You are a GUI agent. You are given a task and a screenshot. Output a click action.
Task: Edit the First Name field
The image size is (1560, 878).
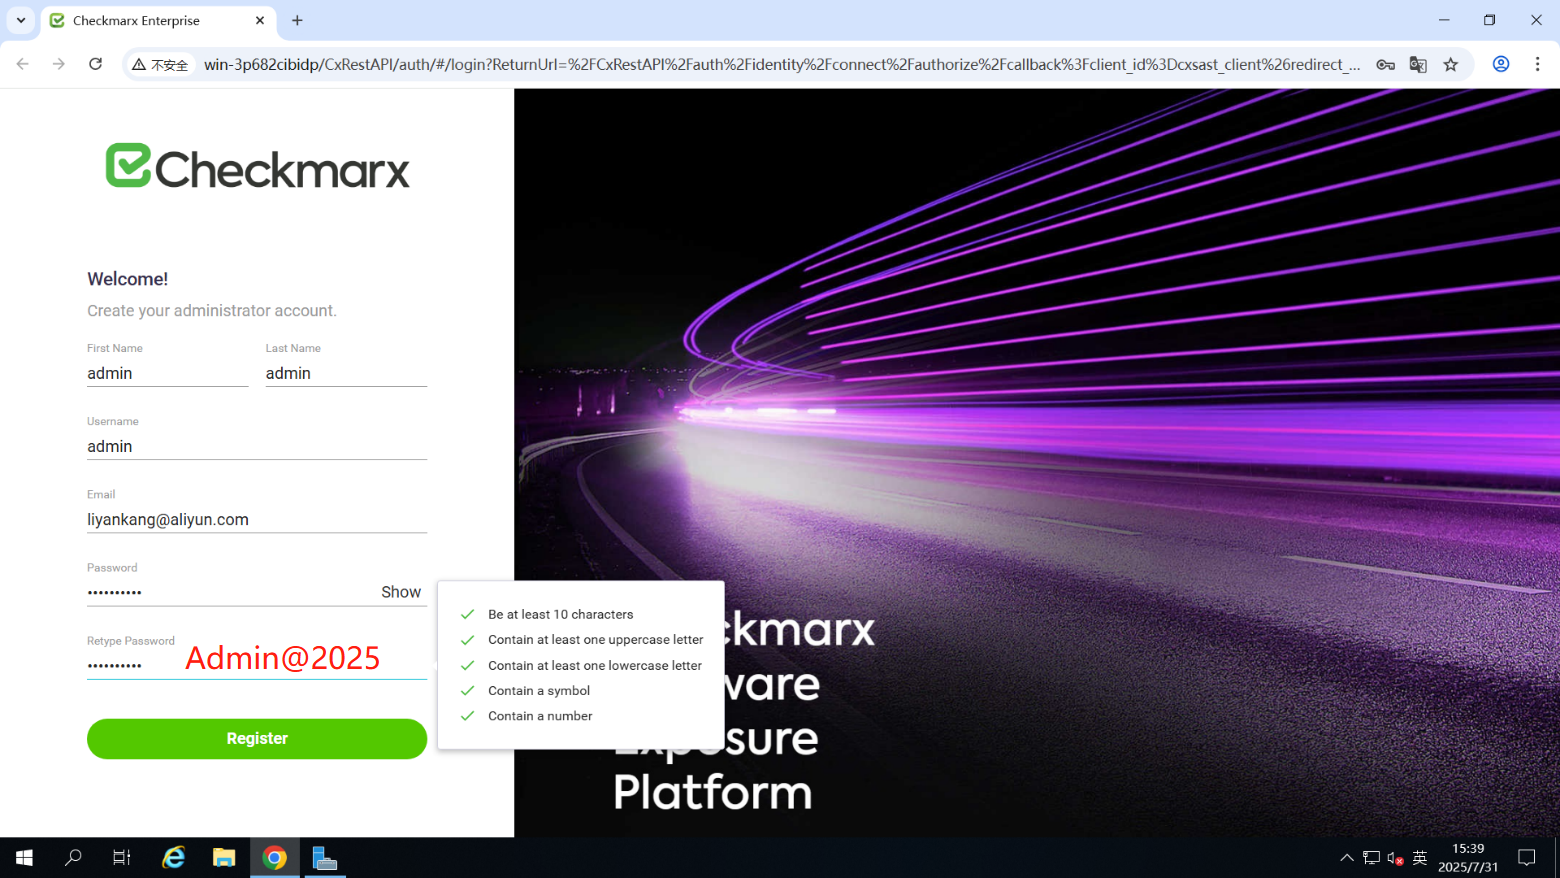coord(167,373)
